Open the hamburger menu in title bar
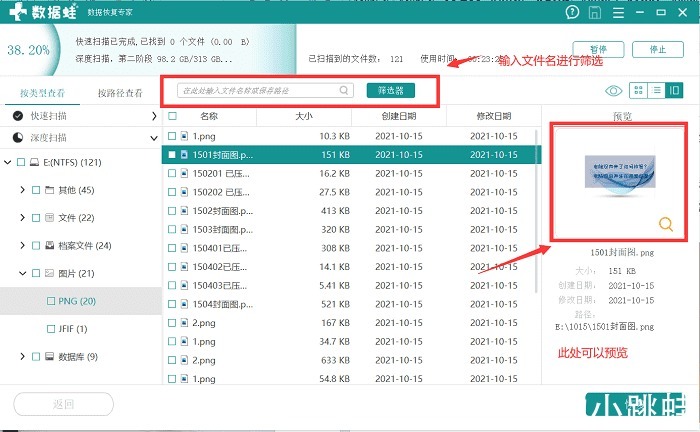Screen dimensions: 700x432 (618, 12)
